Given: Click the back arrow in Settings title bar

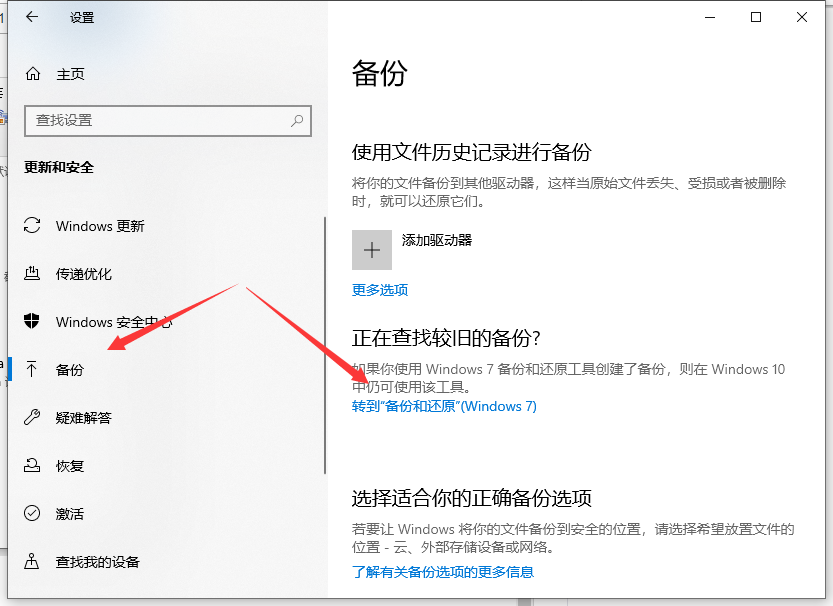Looking at the screenshot, I should tap(32, 17).
